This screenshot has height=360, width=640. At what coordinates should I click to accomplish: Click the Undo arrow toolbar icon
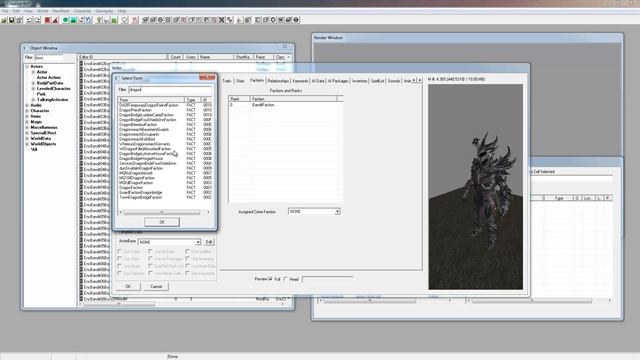pos(29,20)
